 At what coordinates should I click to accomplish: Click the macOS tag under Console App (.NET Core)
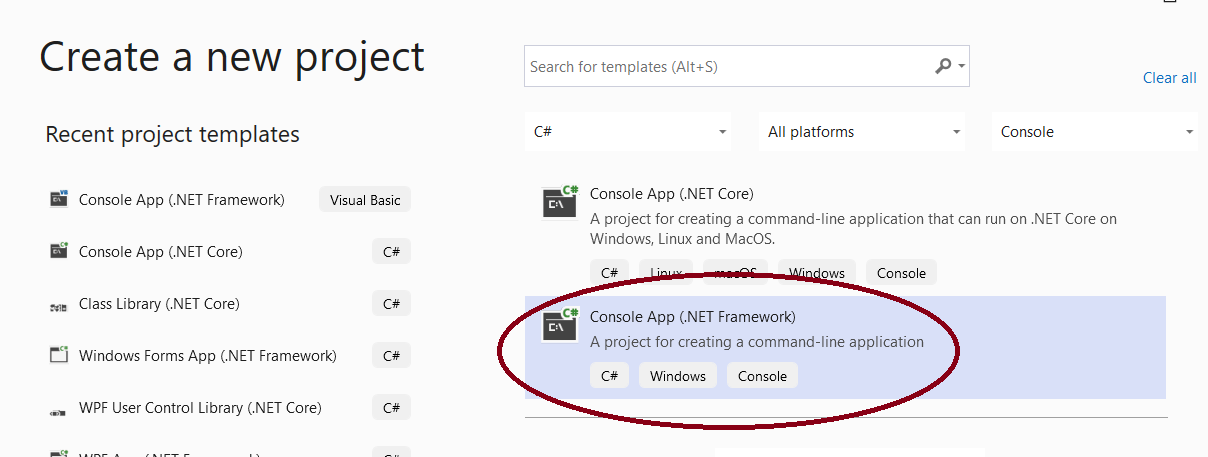[735, 273]
